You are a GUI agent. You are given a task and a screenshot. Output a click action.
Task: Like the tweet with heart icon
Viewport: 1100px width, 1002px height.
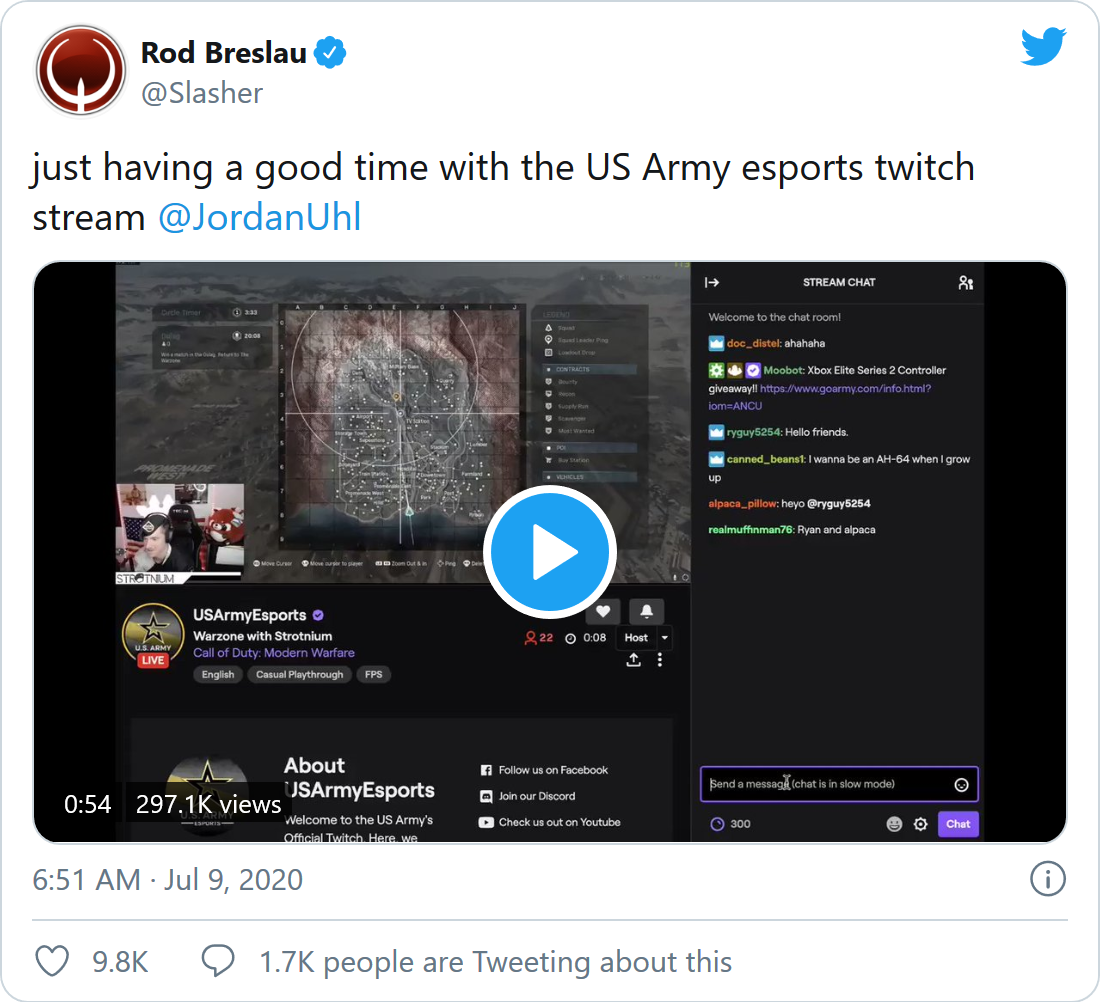(x=53, y=961)
